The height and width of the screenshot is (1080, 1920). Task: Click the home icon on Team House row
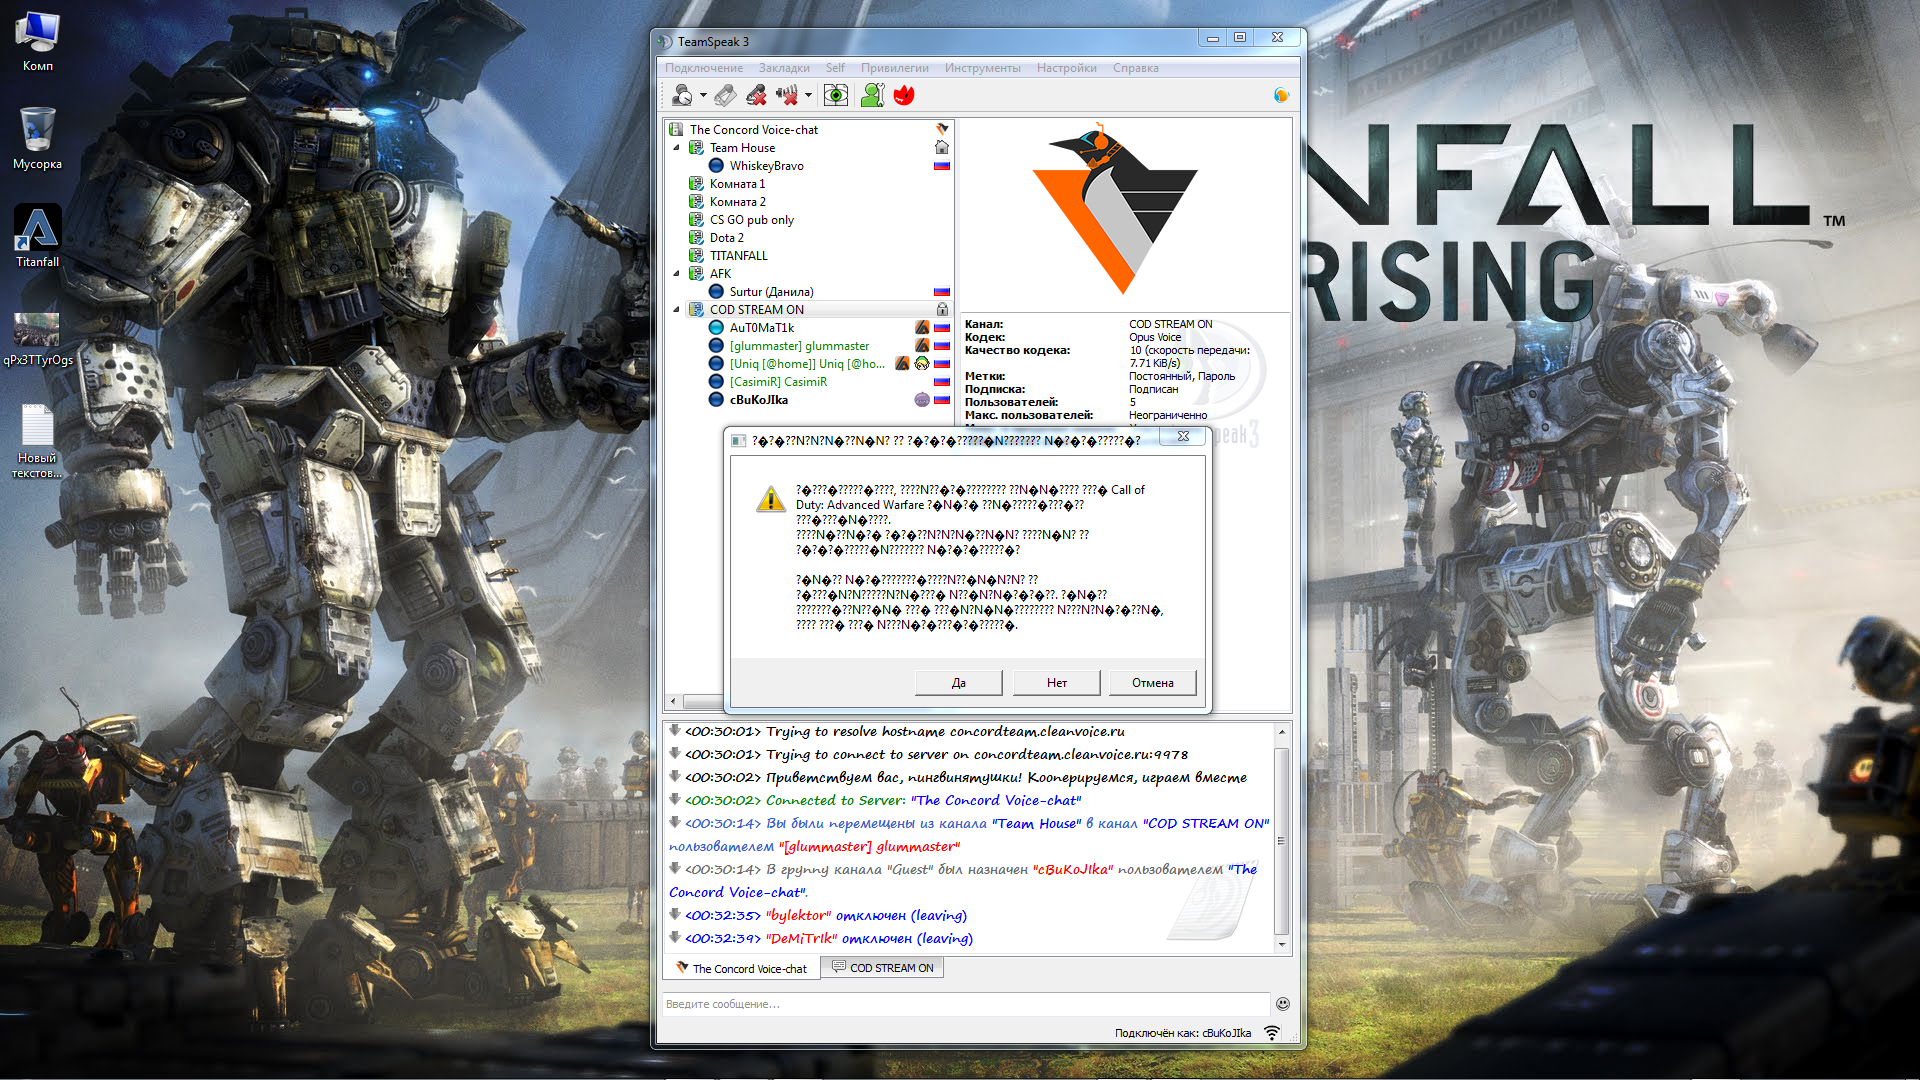click(x=942, y=148)
